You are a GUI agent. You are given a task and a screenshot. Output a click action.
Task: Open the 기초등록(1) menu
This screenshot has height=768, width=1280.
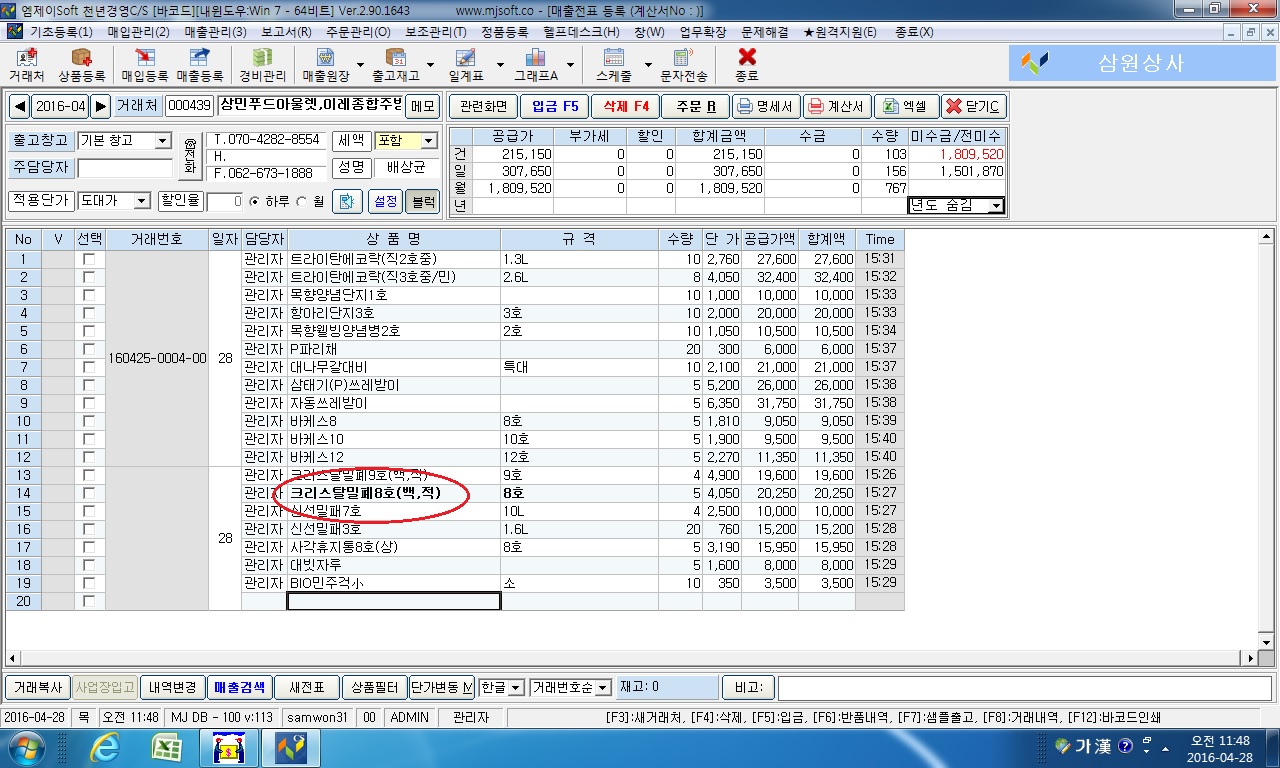point(61,32)
